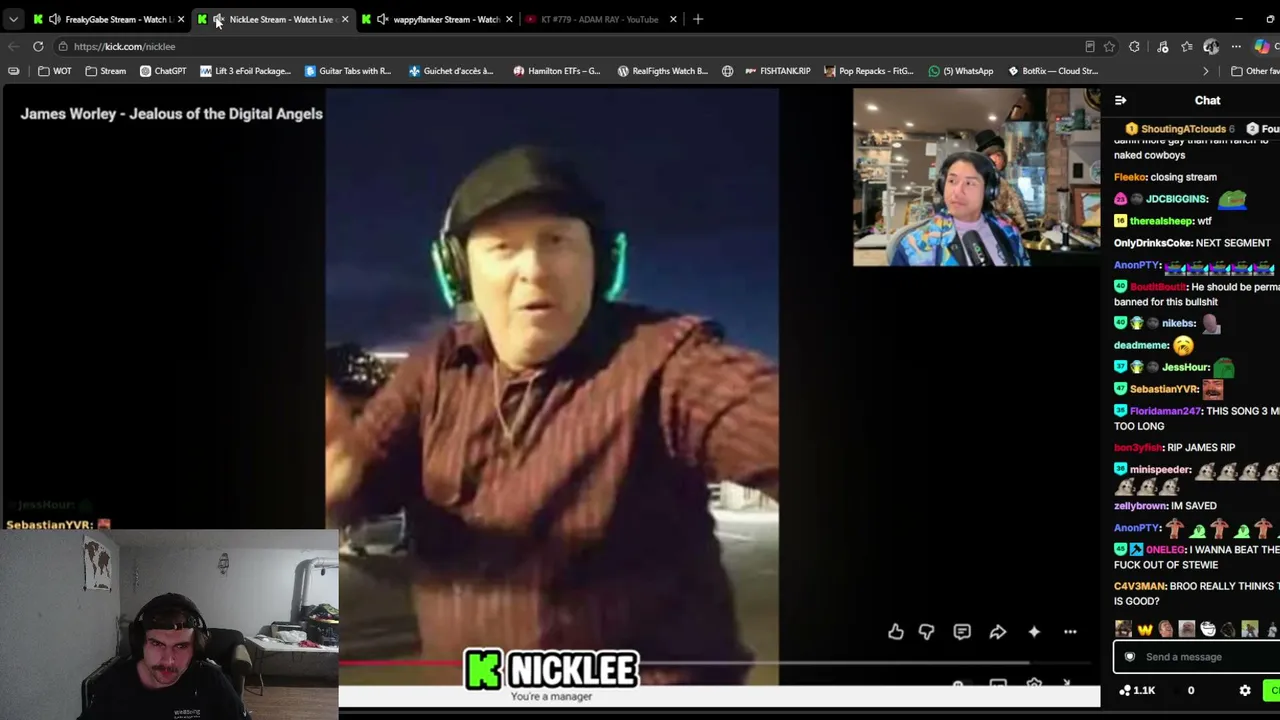The width and height of the screenshot is (1280, 720).
Task: Mute the wappyflanker Stream tab audio
Action: click(x=382, y=19)
